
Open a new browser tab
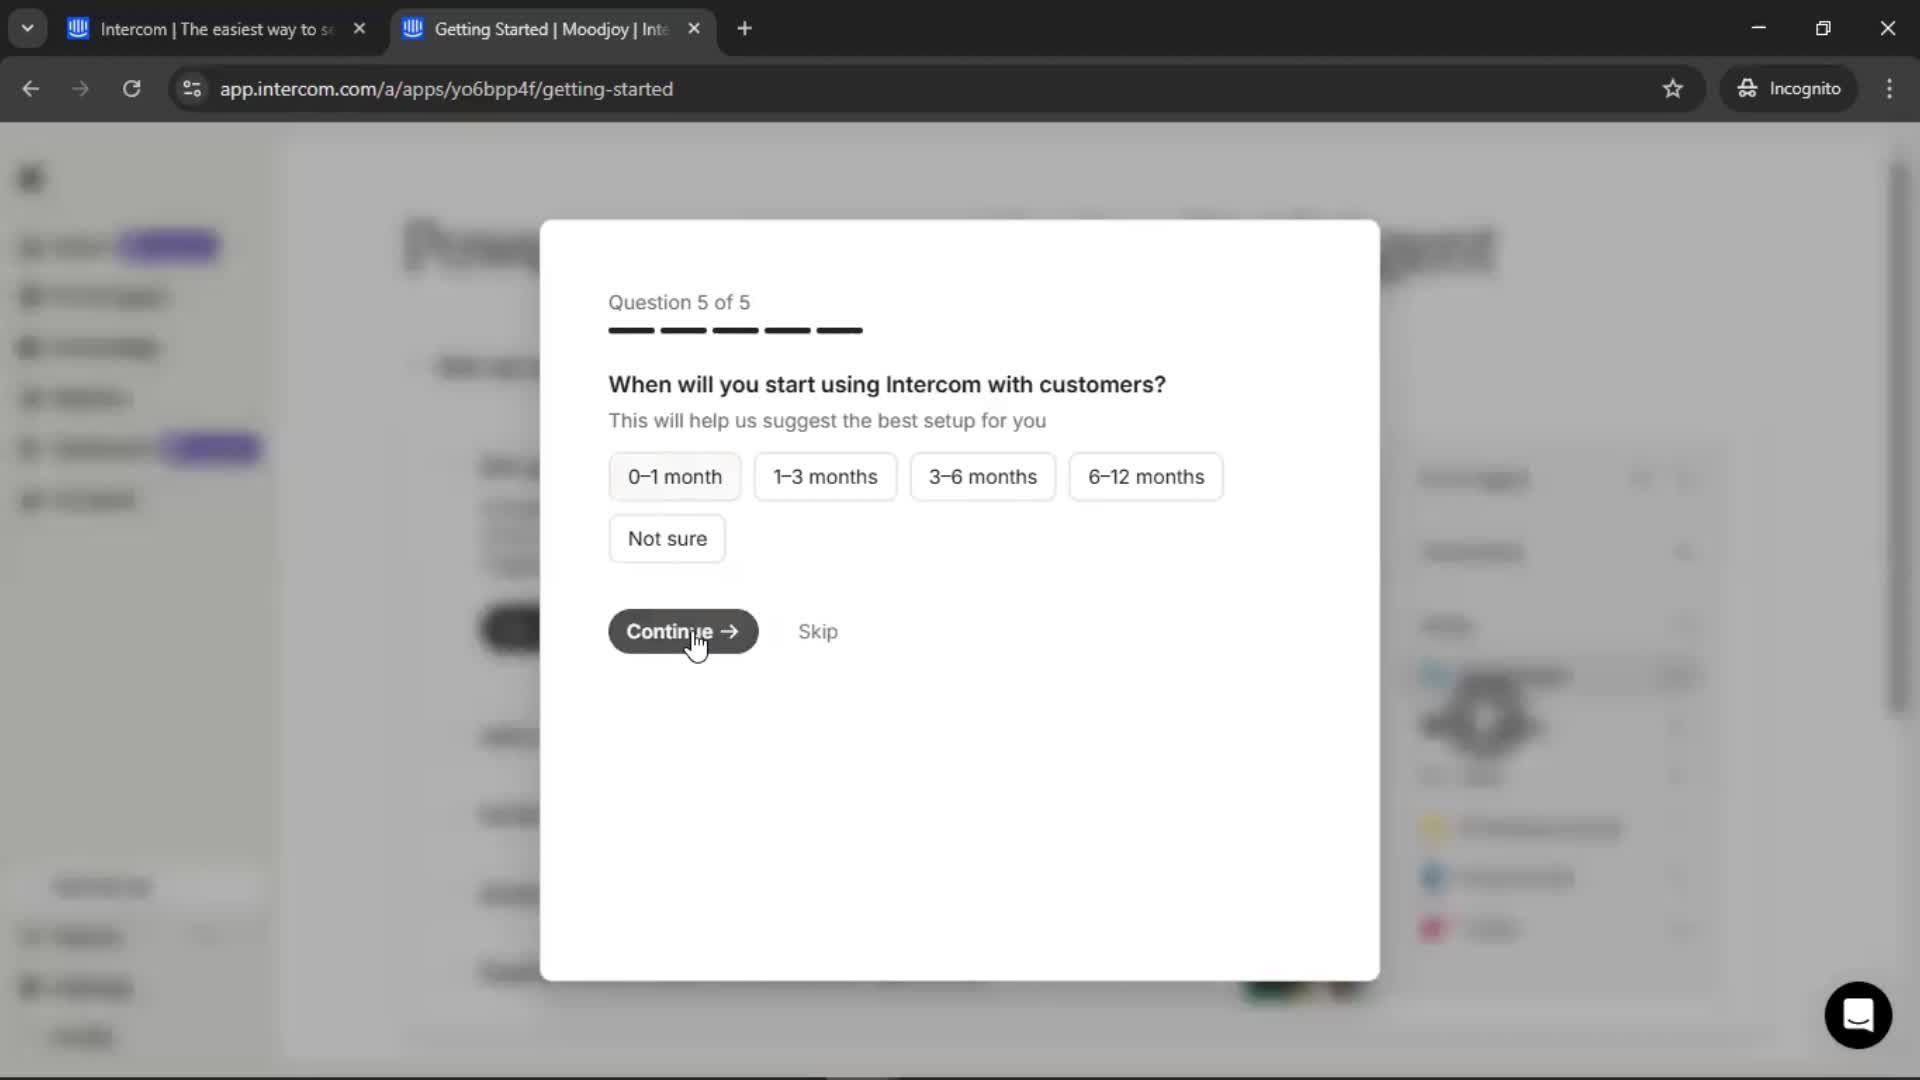[x=744, y=29]
